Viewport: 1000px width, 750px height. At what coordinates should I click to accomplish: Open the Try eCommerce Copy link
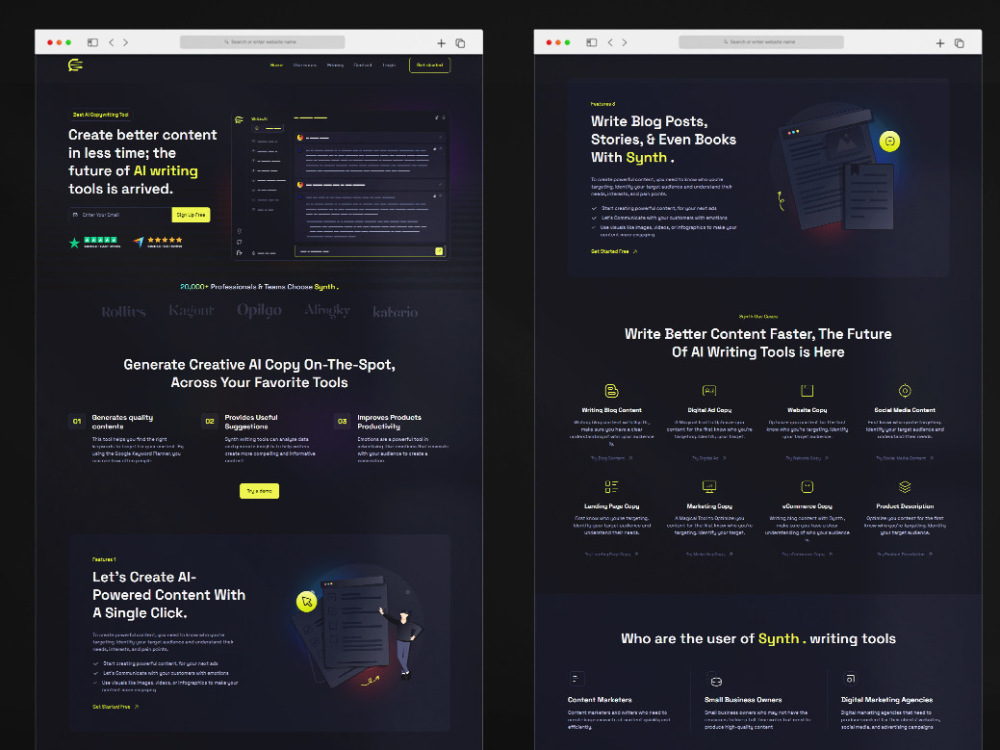click(x=807, y=554)
